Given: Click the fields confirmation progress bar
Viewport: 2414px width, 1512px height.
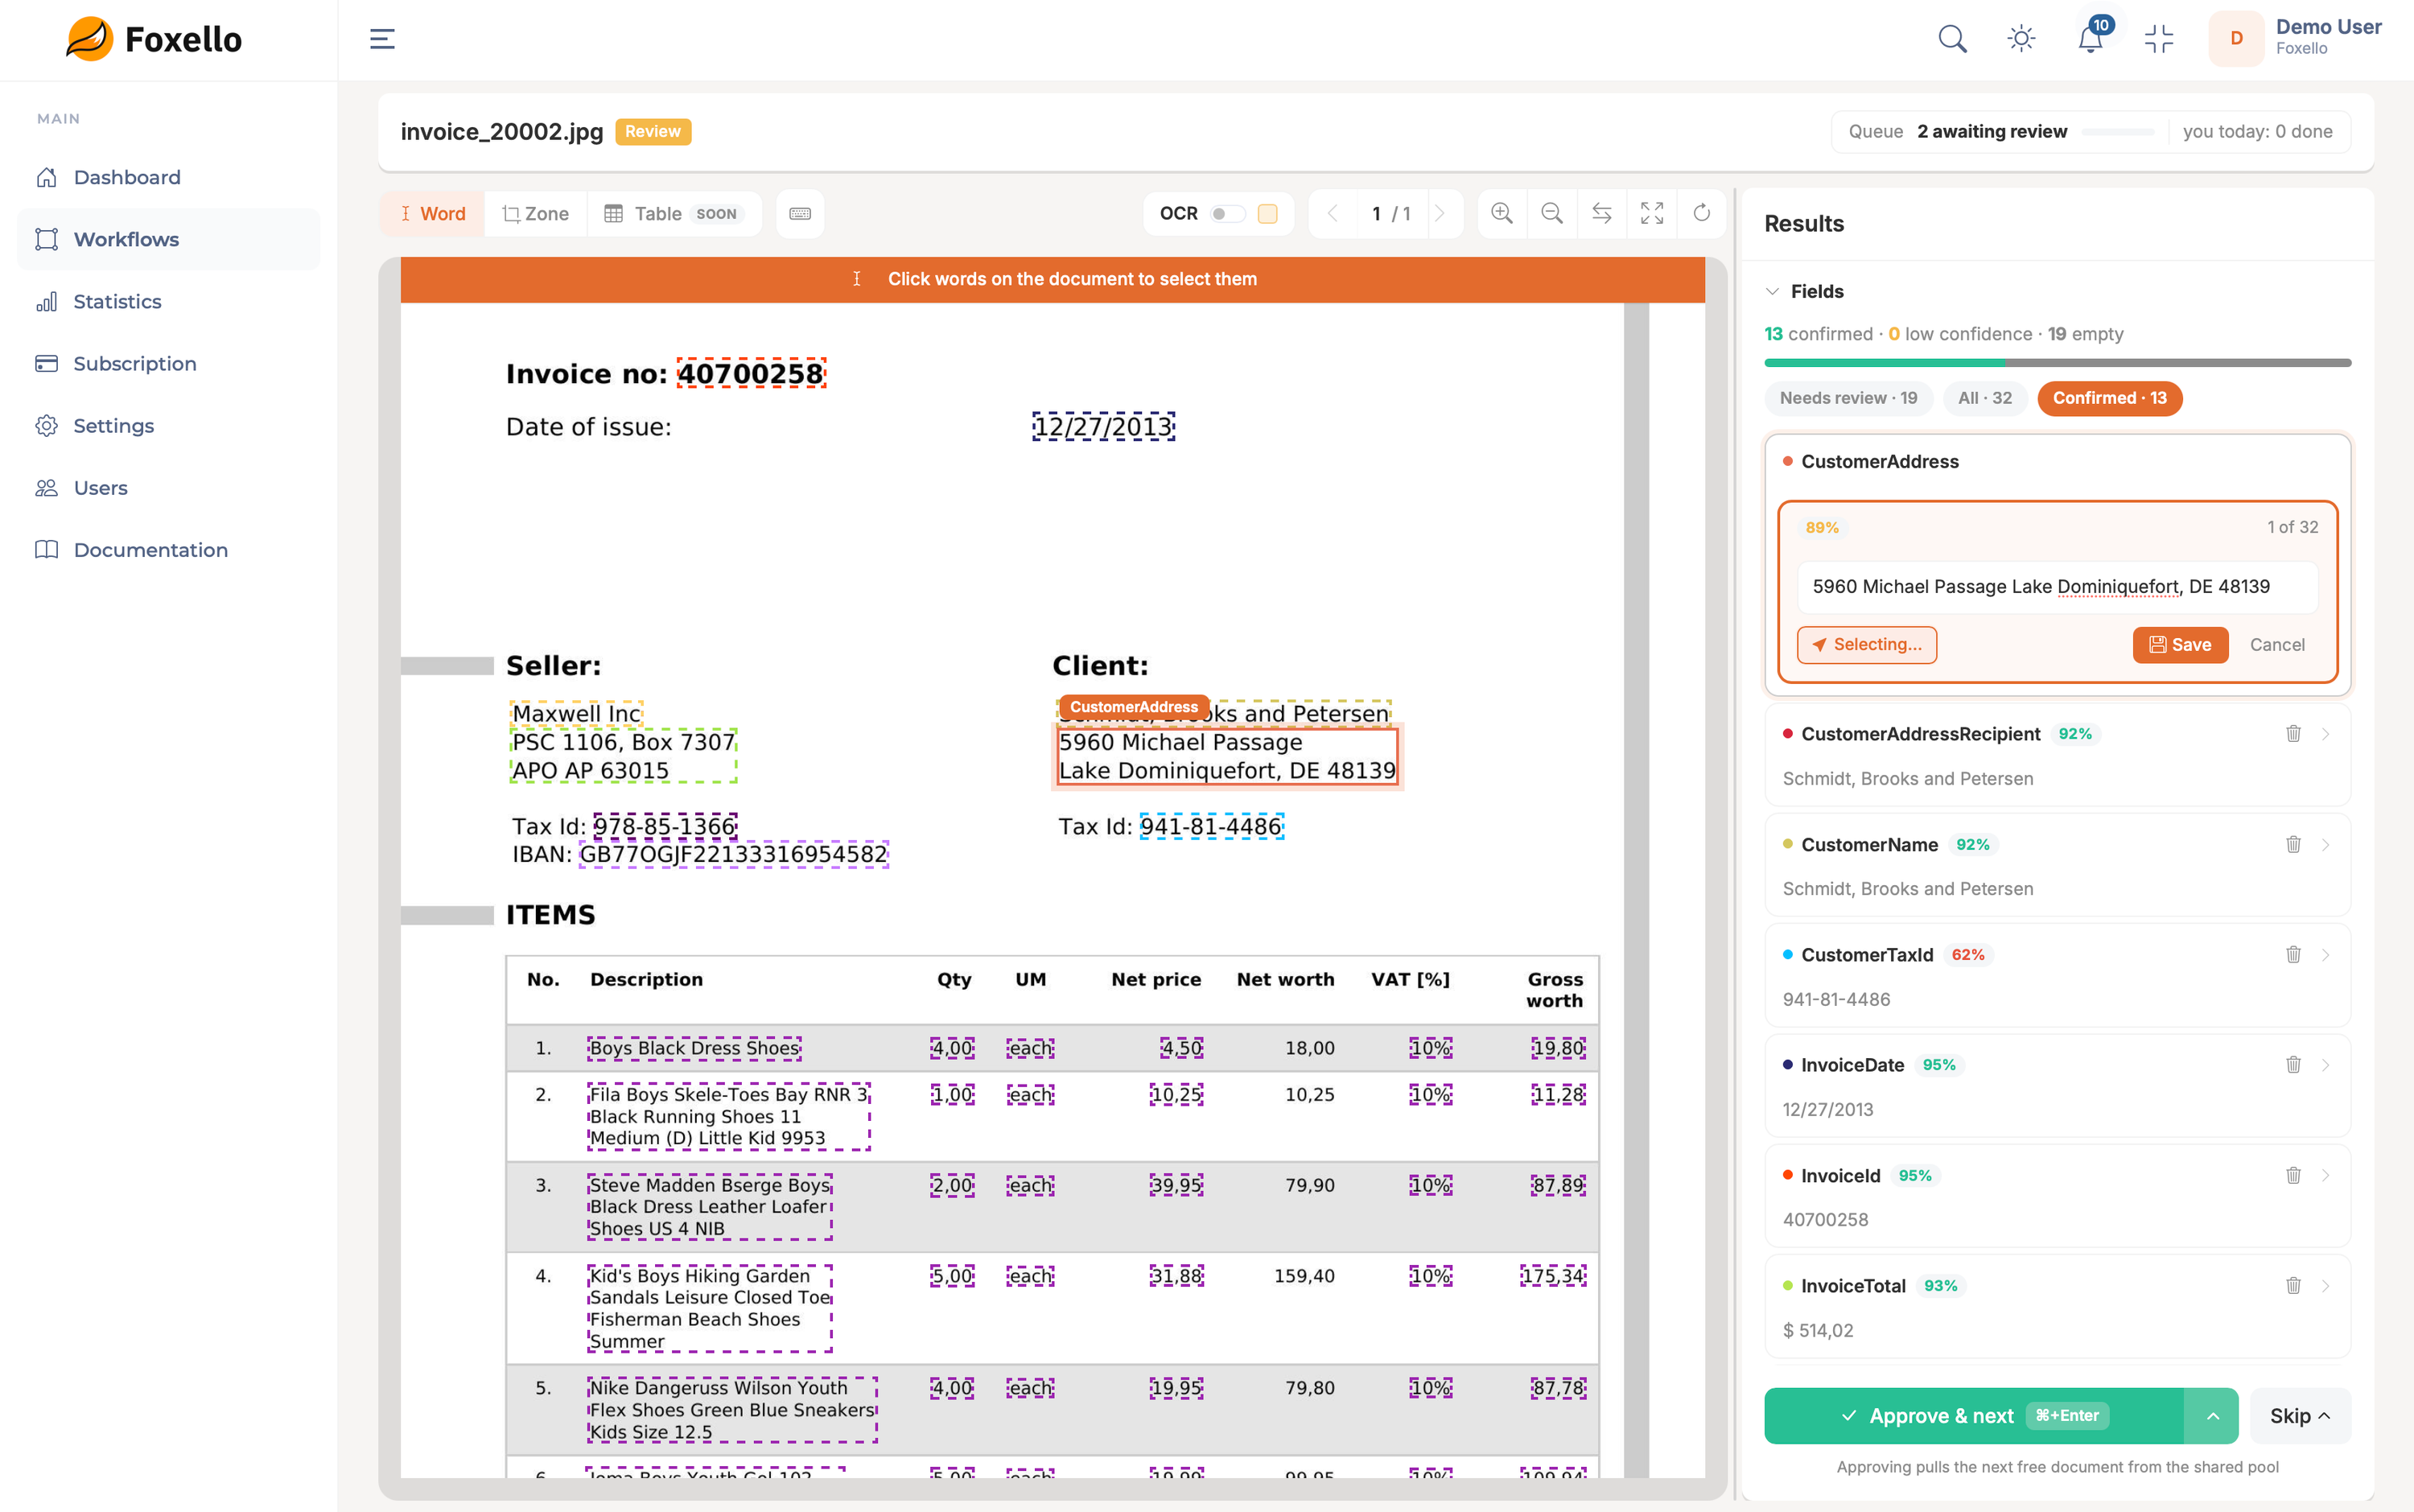Looking at the screenshot, I should tap(2057, 362).
